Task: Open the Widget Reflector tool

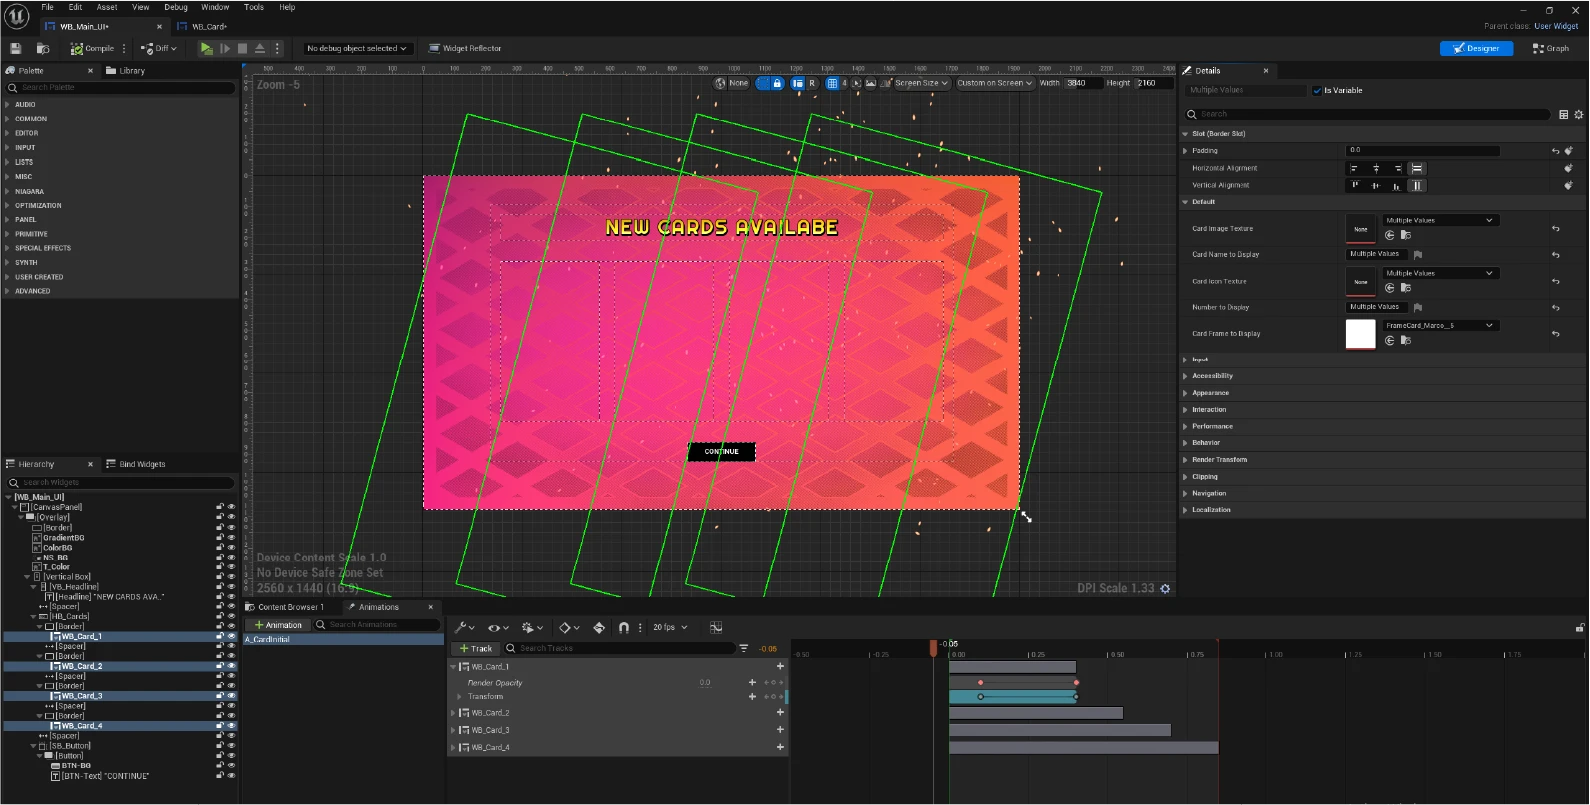Action: click(465, 48)
